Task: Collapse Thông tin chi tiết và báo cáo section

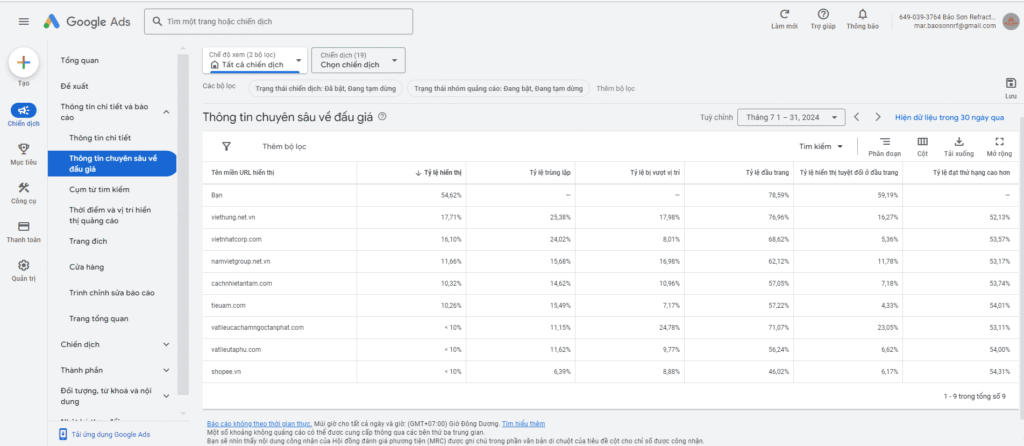Action: 166,112
